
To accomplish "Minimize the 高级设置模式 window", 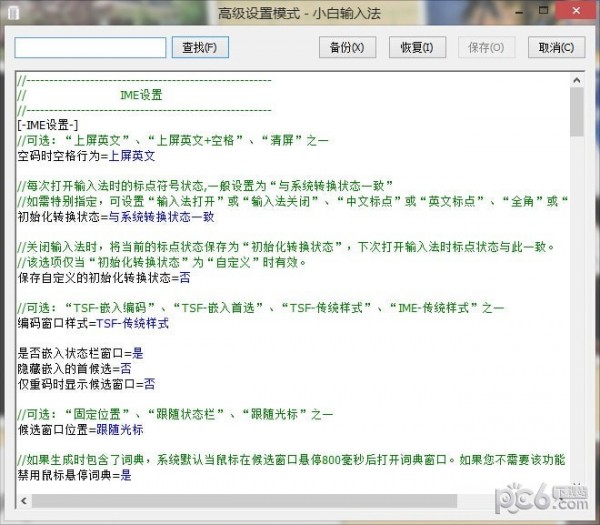I will tap(519, 11).
